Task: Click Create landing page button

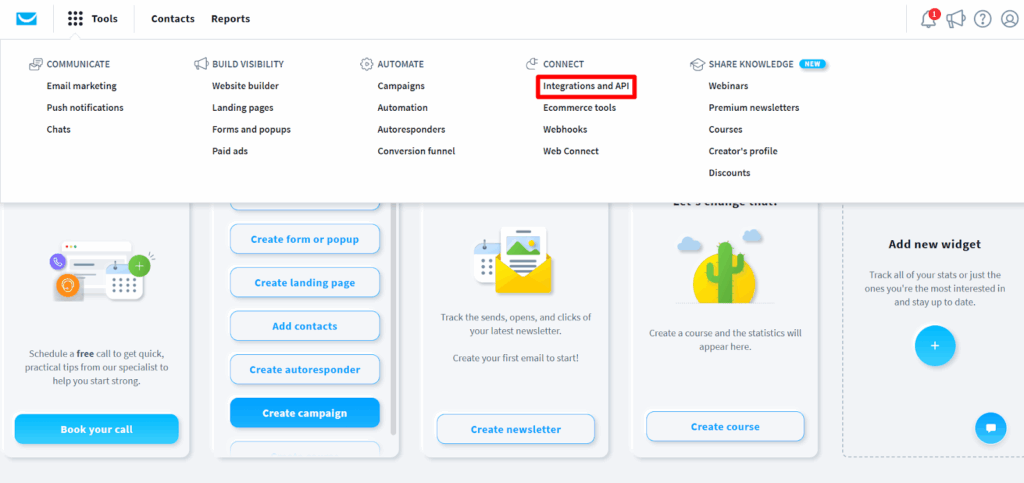Action: [305, 283]
